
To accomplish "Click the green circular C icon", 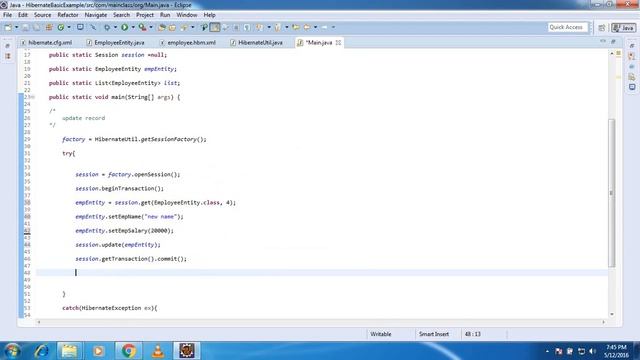I will (60, 27).
